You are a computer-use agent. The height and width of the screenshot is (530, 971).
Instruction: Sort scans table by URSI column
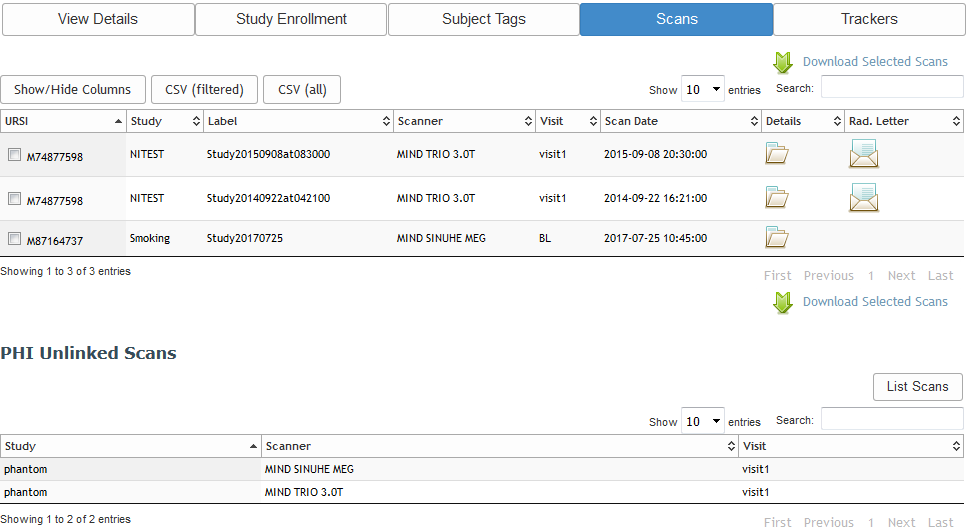coord(63,121)
